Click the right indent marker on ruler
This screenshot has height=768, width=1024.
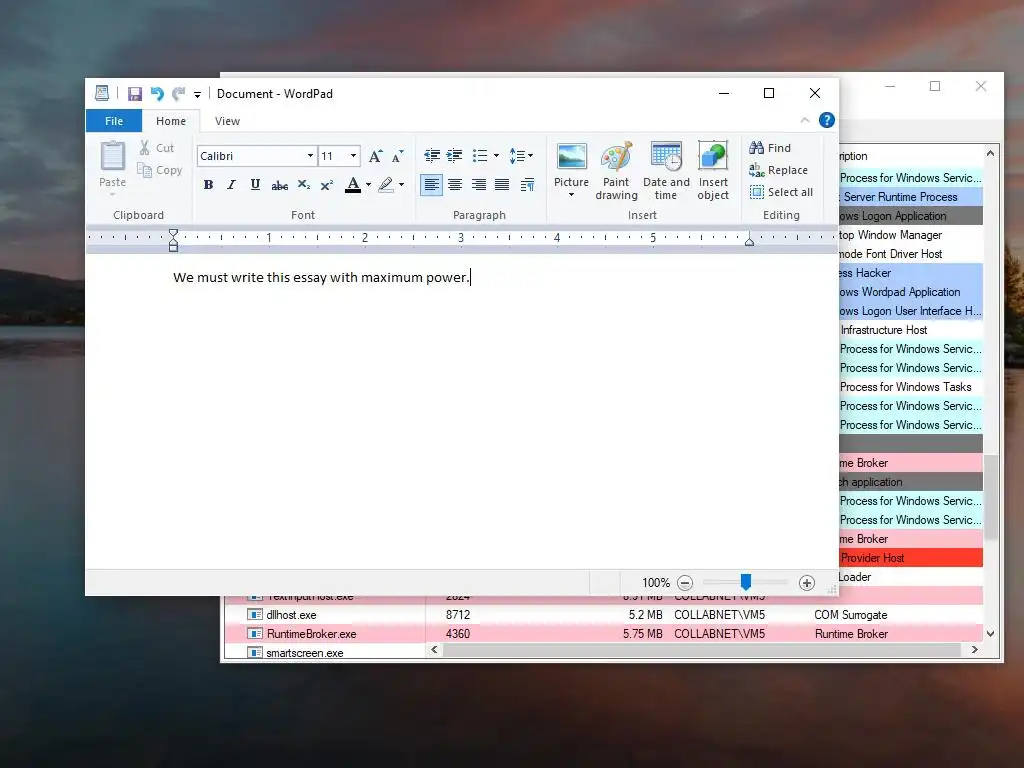point(750,241)
